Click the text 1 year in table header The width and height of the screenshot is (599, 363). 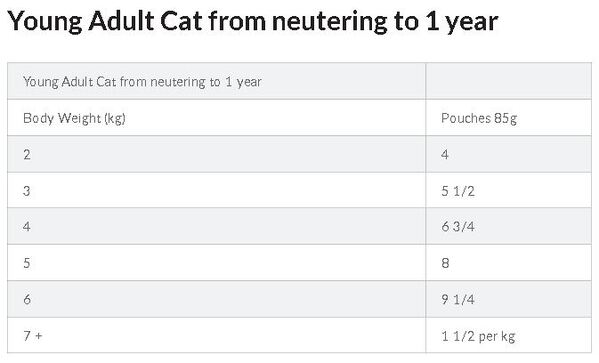pos(243,82)
